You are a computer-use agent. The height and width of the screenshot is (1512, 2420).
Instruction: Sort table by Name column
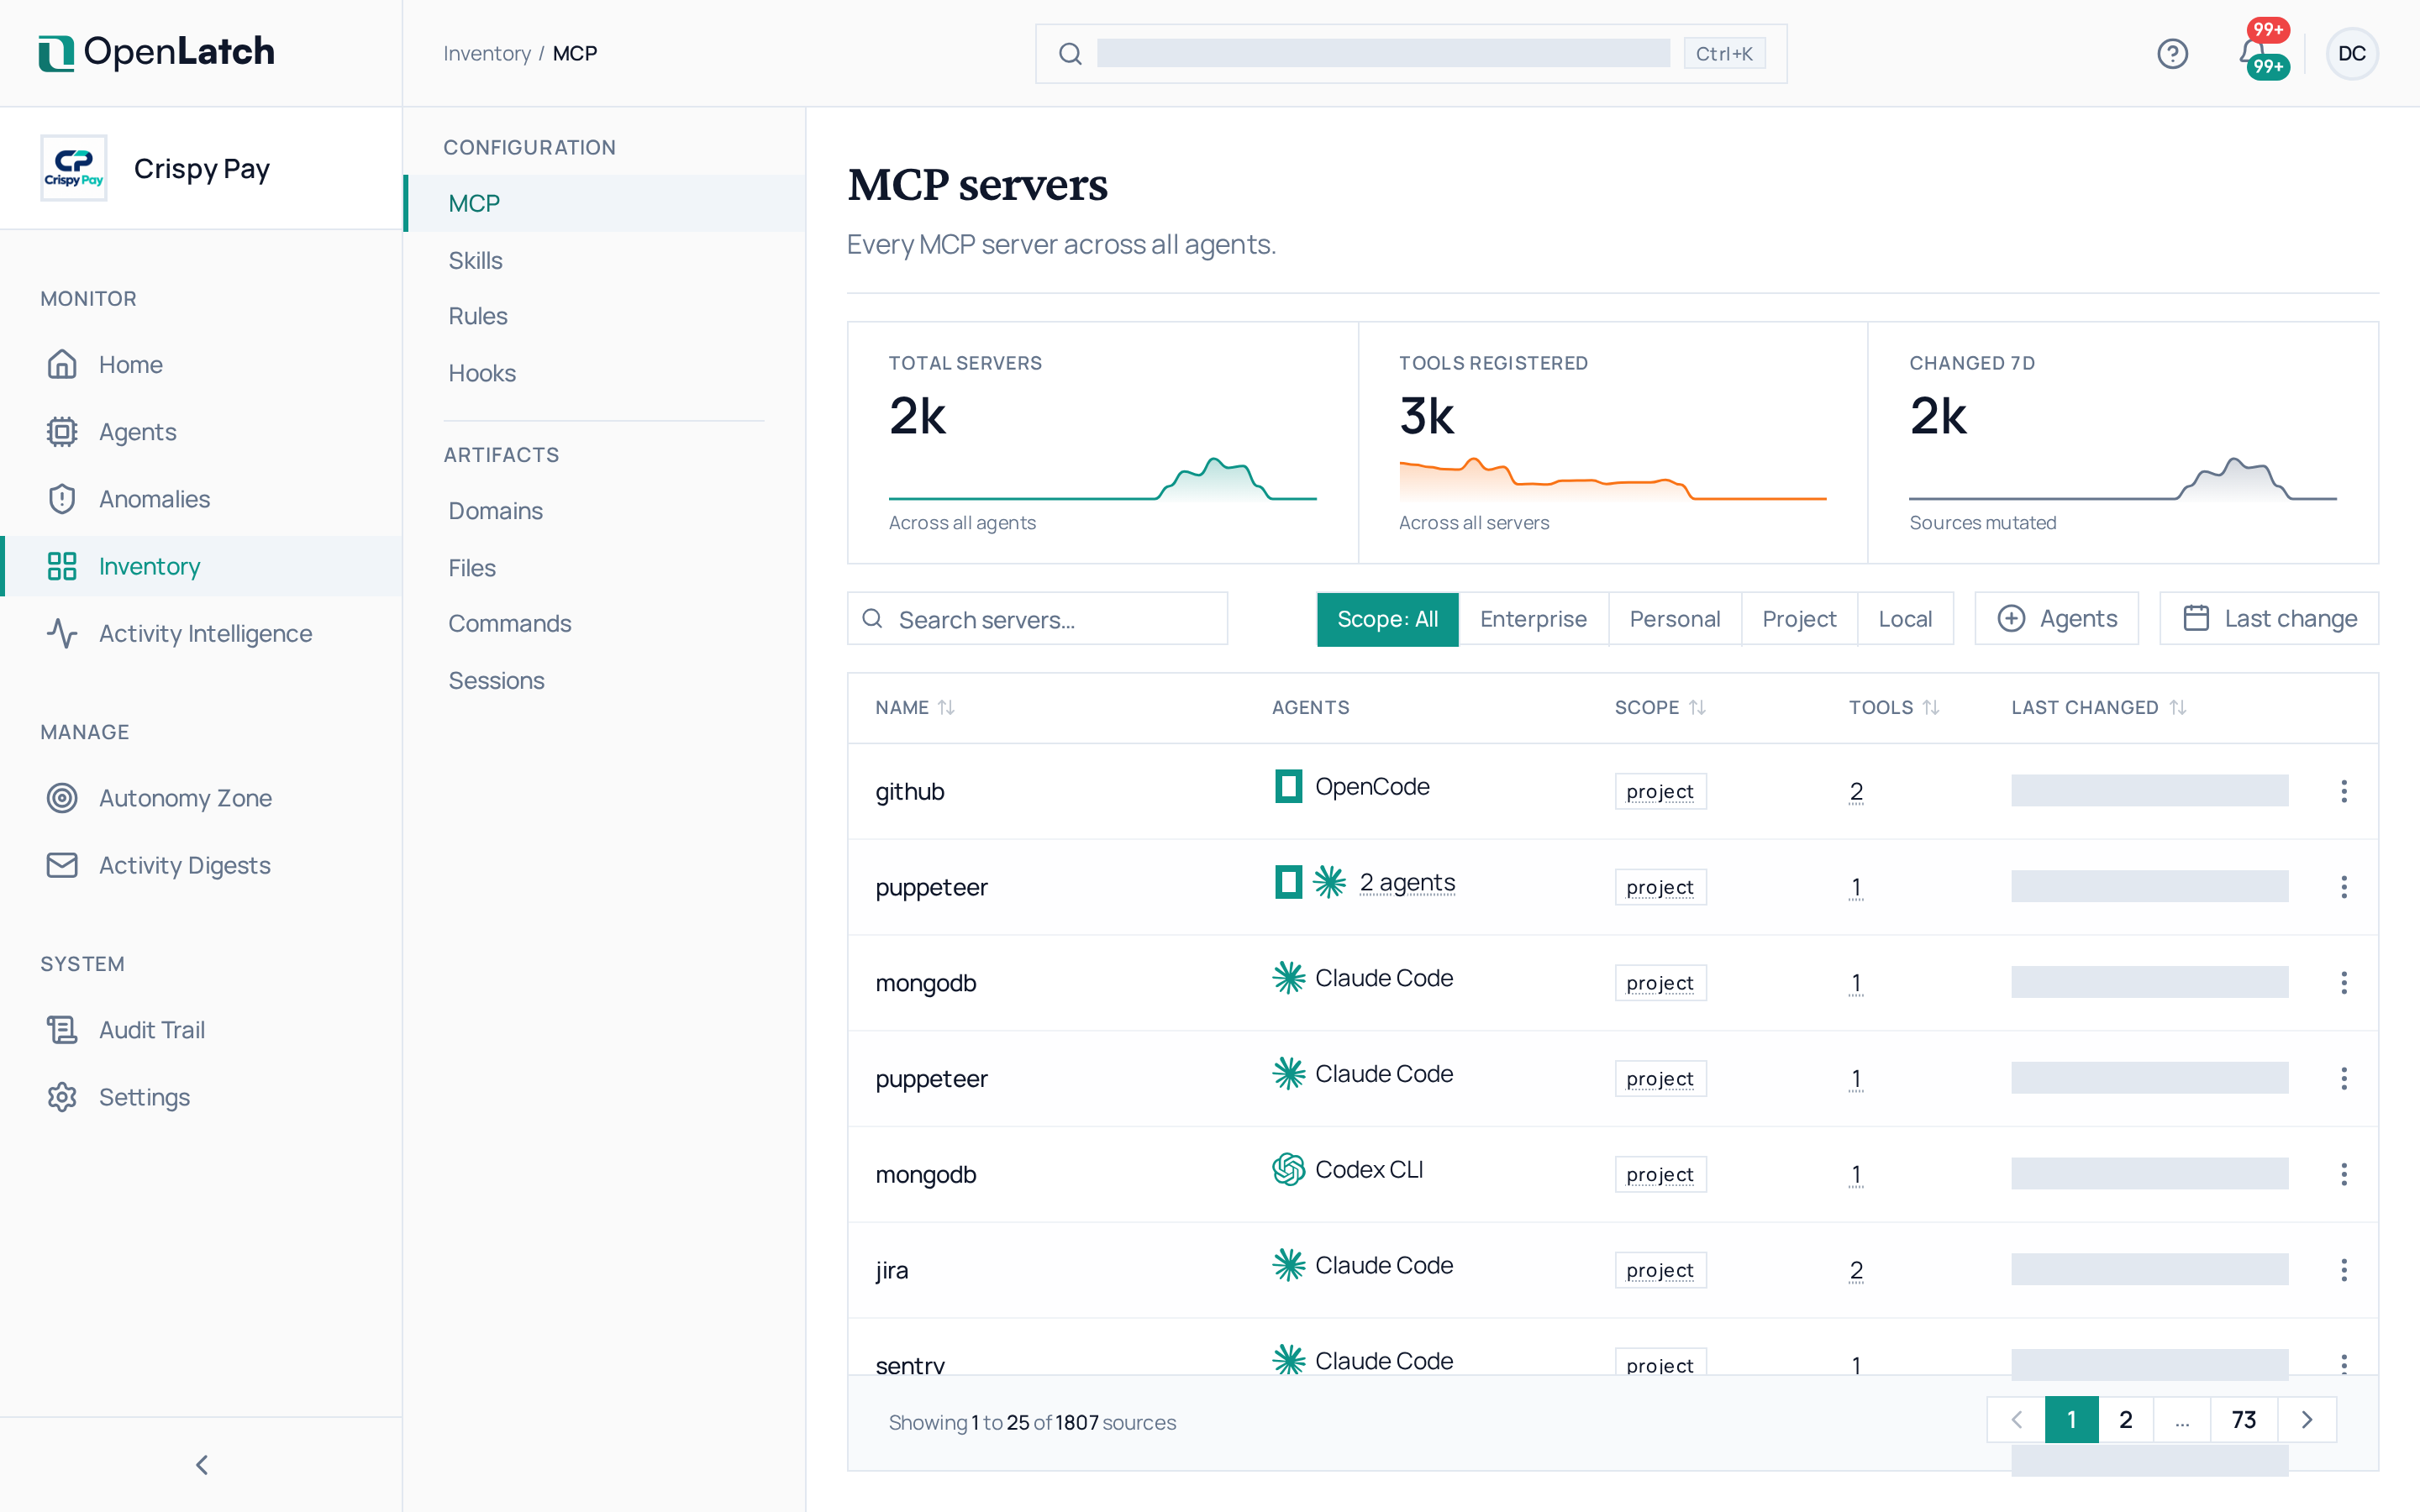[915, 707]
